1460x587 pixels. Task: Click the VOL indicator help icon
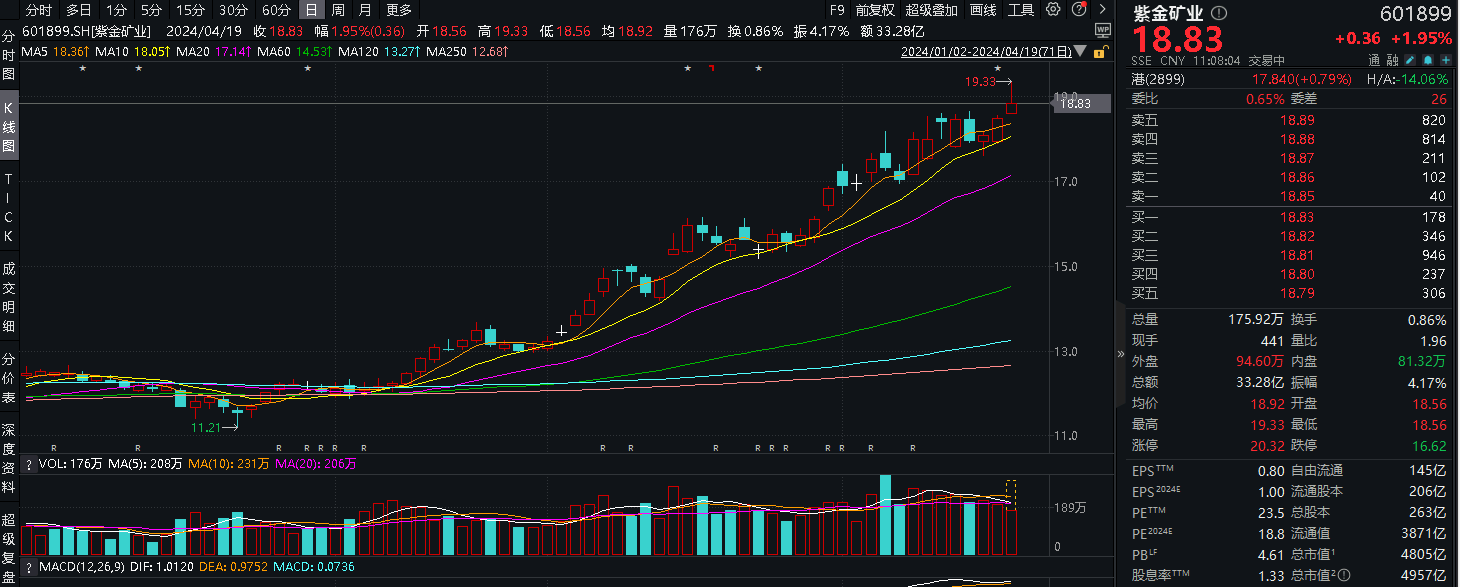click(x=29, y=464)
